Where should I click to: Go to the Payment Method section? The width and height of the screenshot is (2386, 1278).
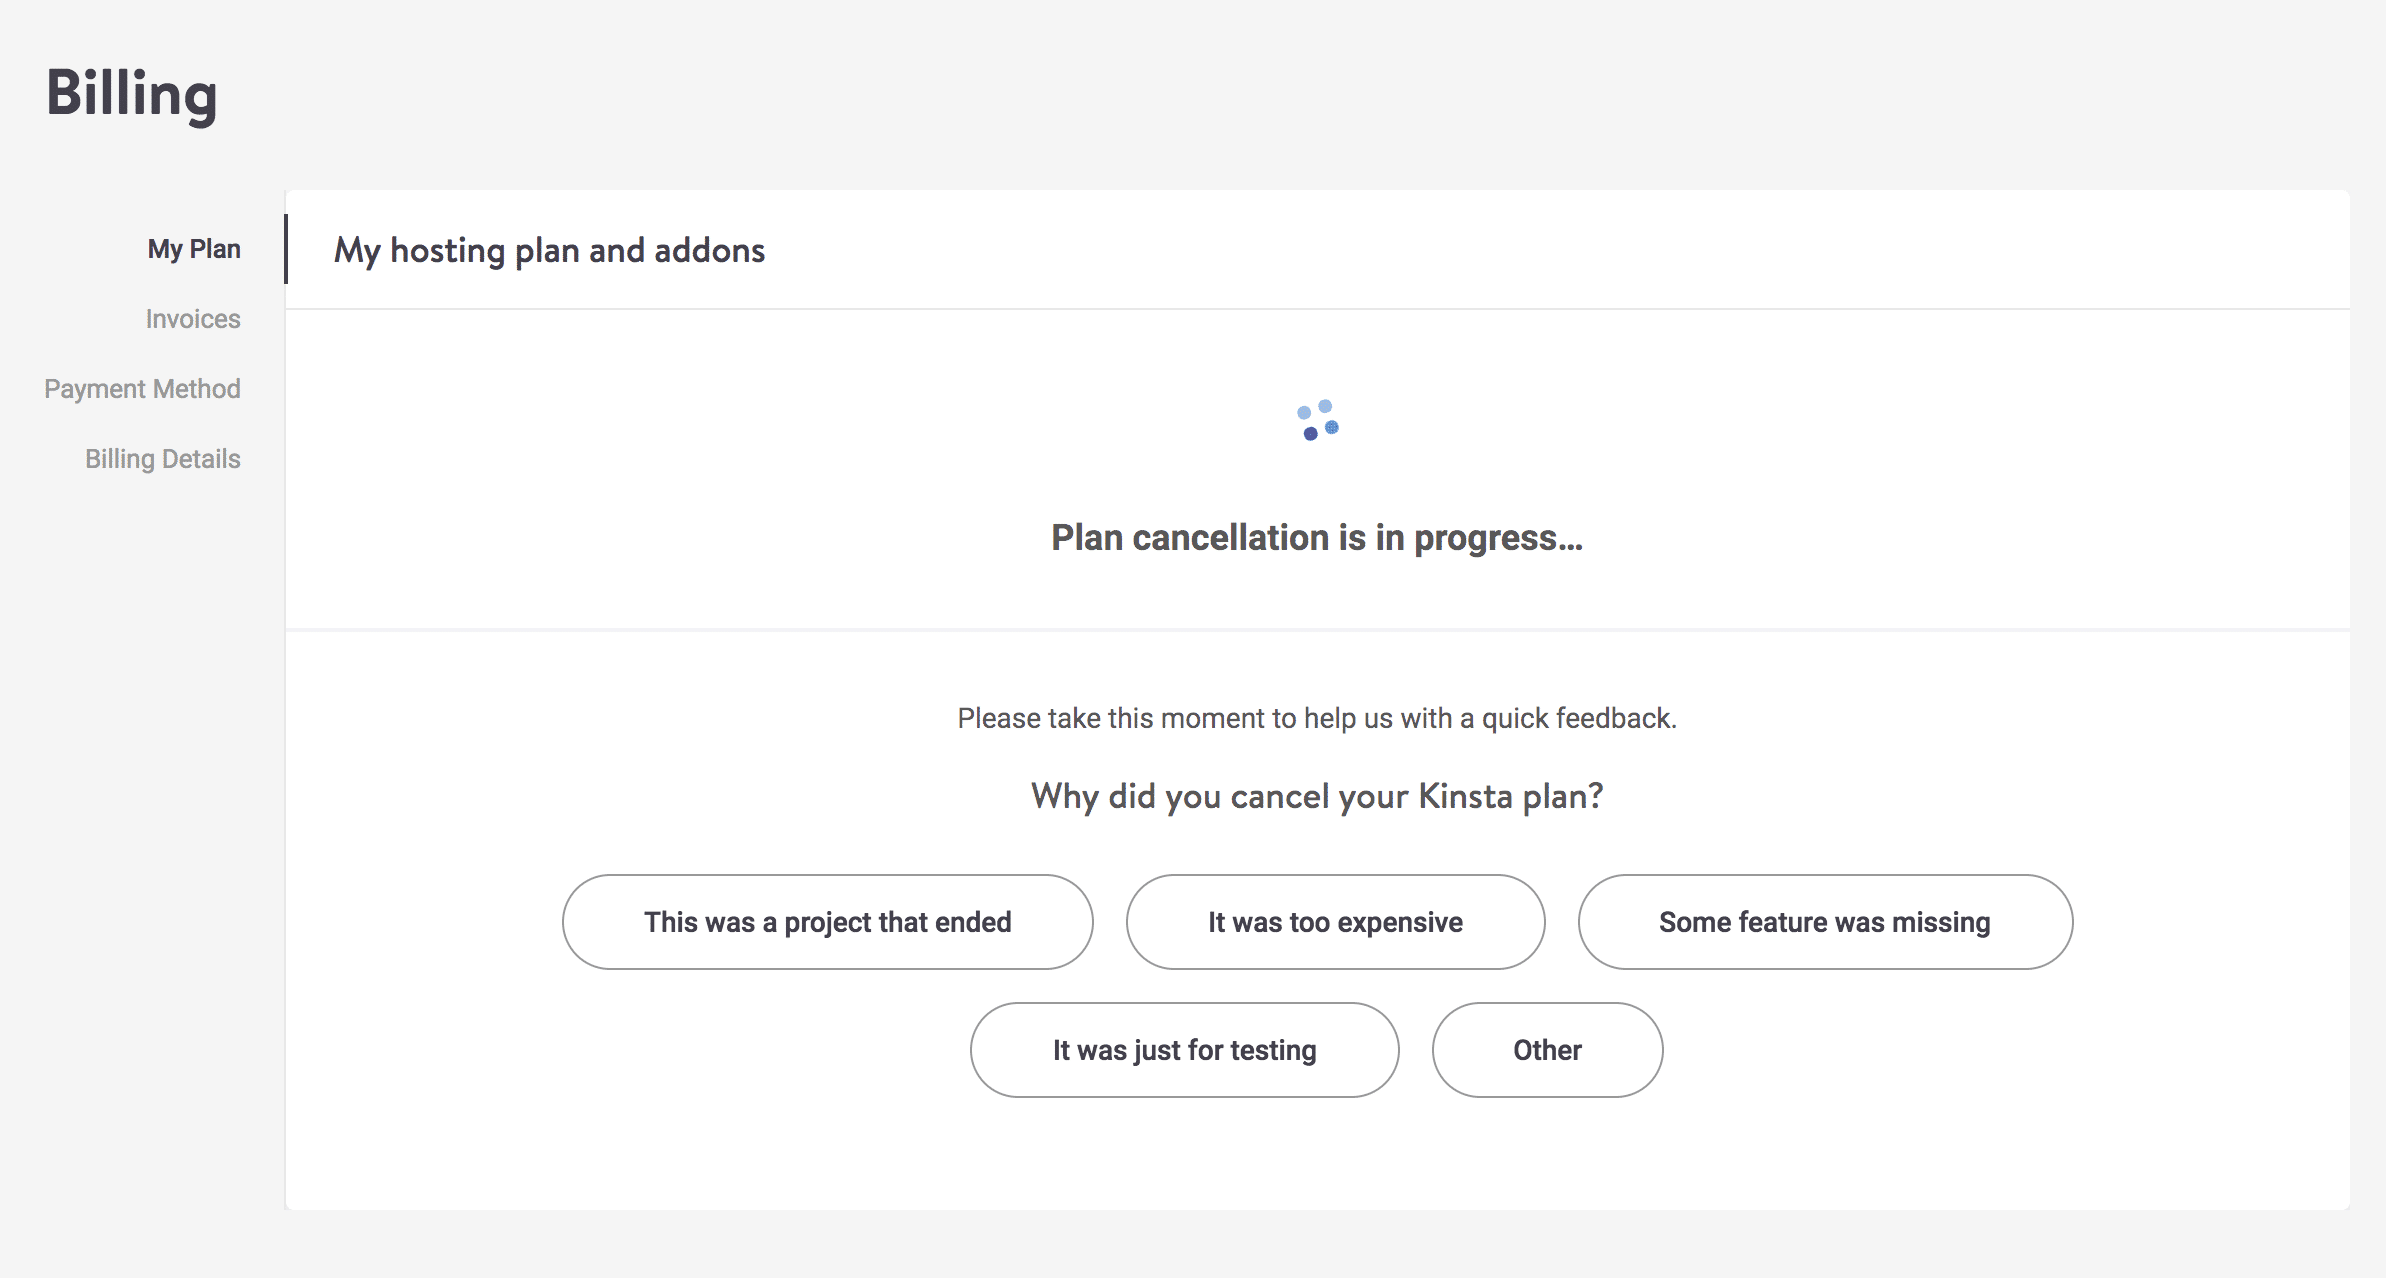[142, 389]
